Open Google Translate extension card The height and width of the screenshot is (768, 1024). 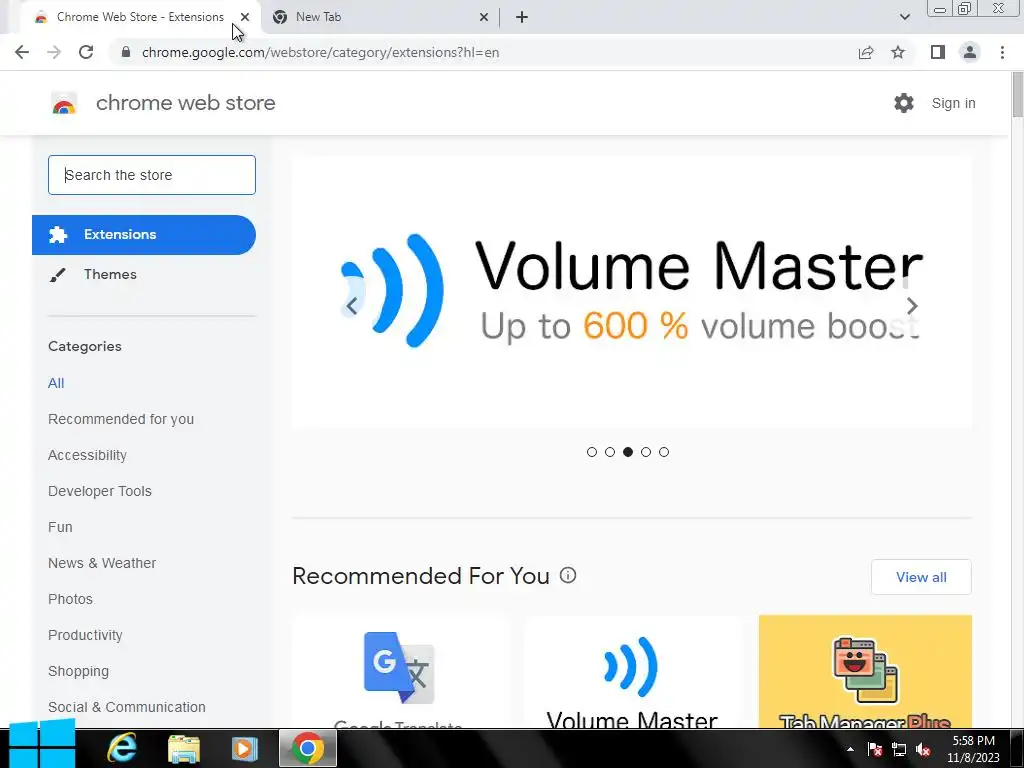[x=398, y=673]
